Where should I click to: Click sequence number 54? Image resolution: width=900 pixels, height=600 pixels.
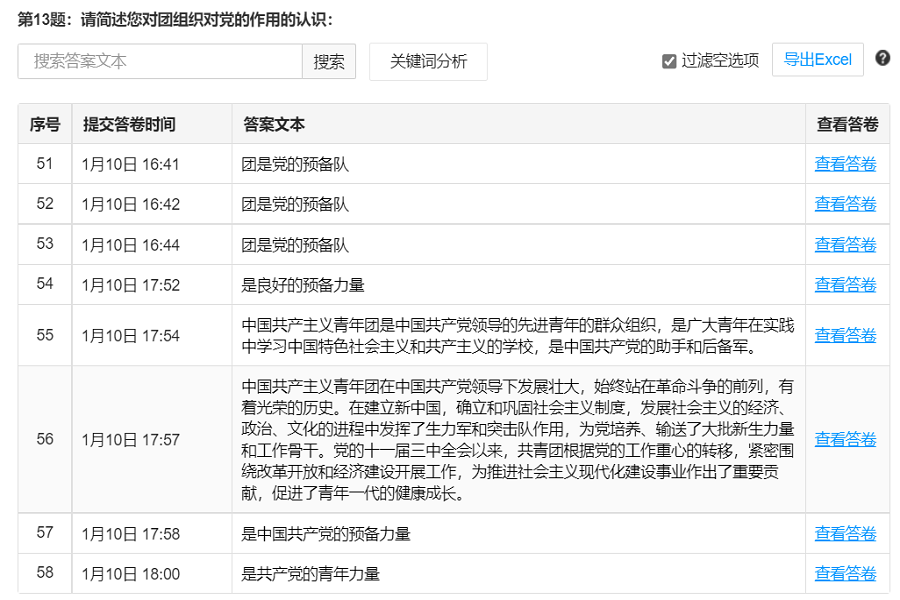click(45, 284)
